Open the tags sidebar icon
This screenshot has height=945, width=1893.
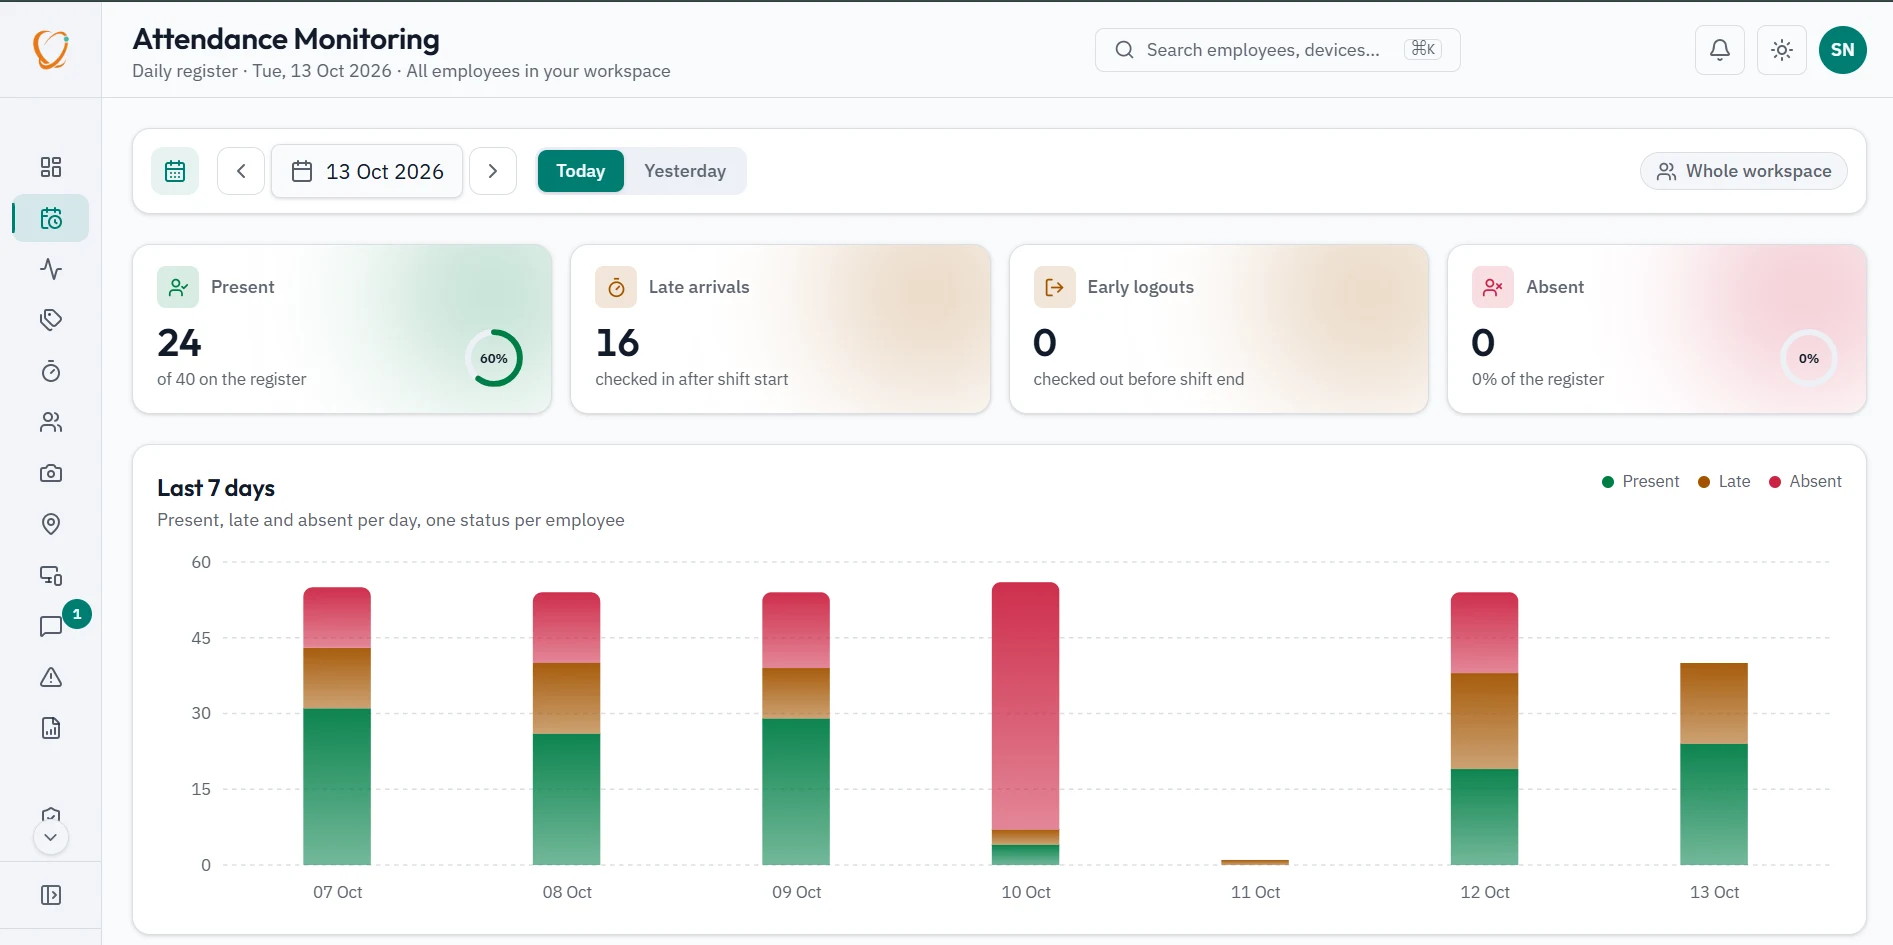[x=51, y=320]
